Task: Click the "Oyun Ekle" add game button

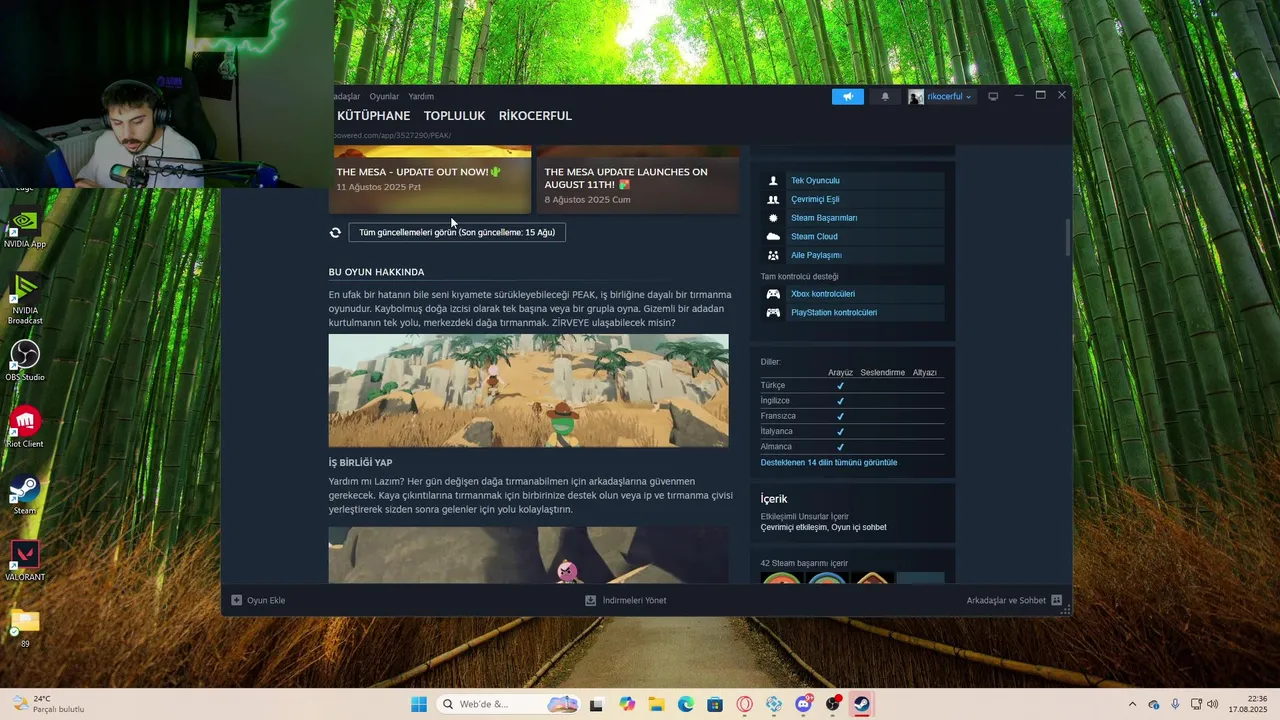Action: click(x=258, y=600)
